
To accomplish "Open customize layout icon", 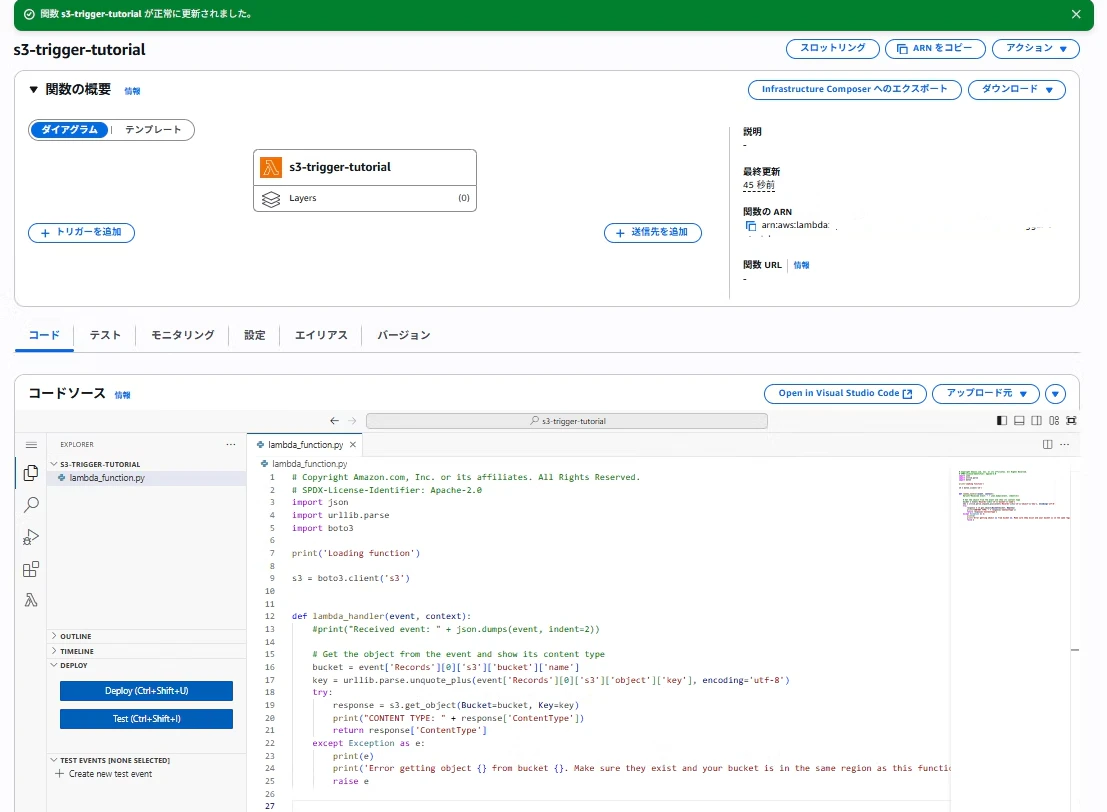I will pos(1054,421).
